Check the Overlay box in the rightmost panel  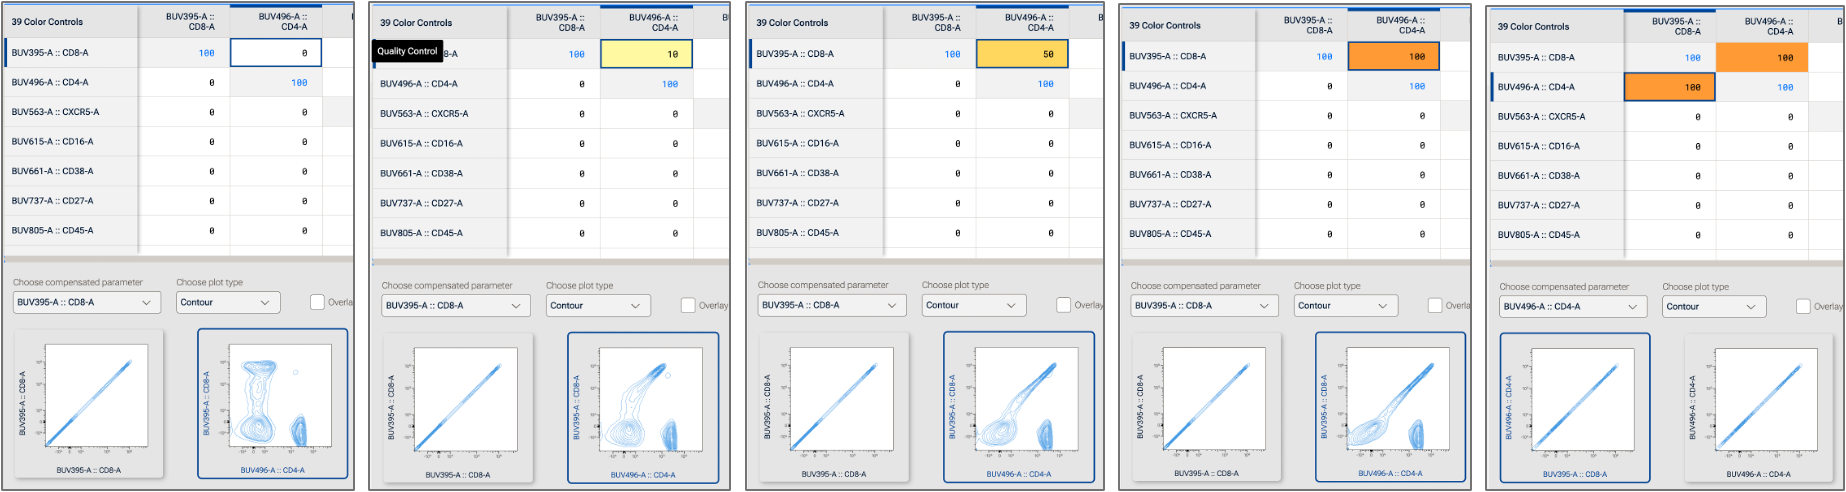[1803, 307]
